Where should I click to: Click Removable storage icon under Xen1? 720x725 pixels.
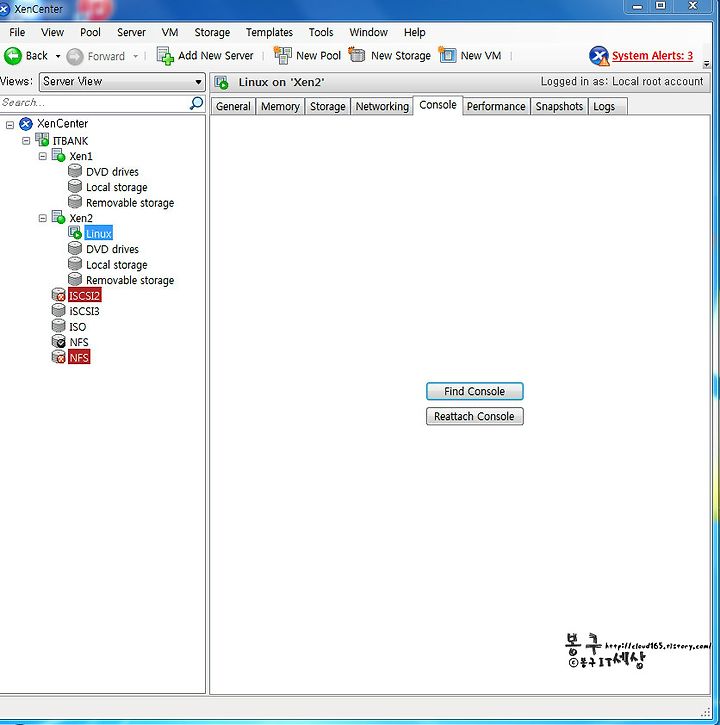75,202
